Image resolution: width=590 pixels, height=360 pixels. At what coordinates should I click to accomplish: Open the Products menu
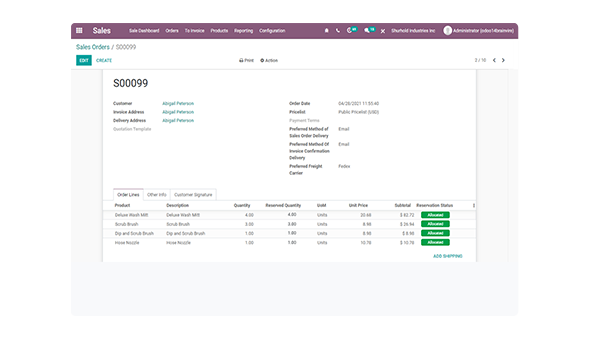coord(219,31)
